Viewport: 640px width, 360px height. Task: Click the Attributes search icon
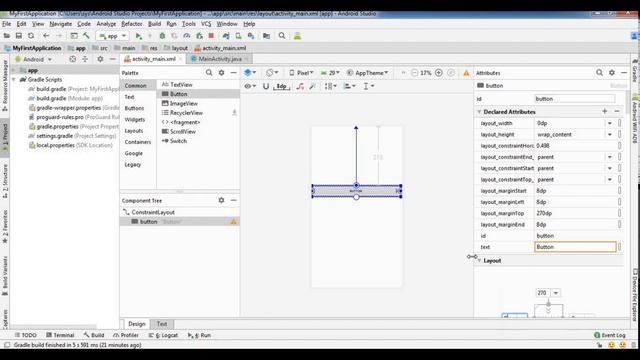(599, 73)
